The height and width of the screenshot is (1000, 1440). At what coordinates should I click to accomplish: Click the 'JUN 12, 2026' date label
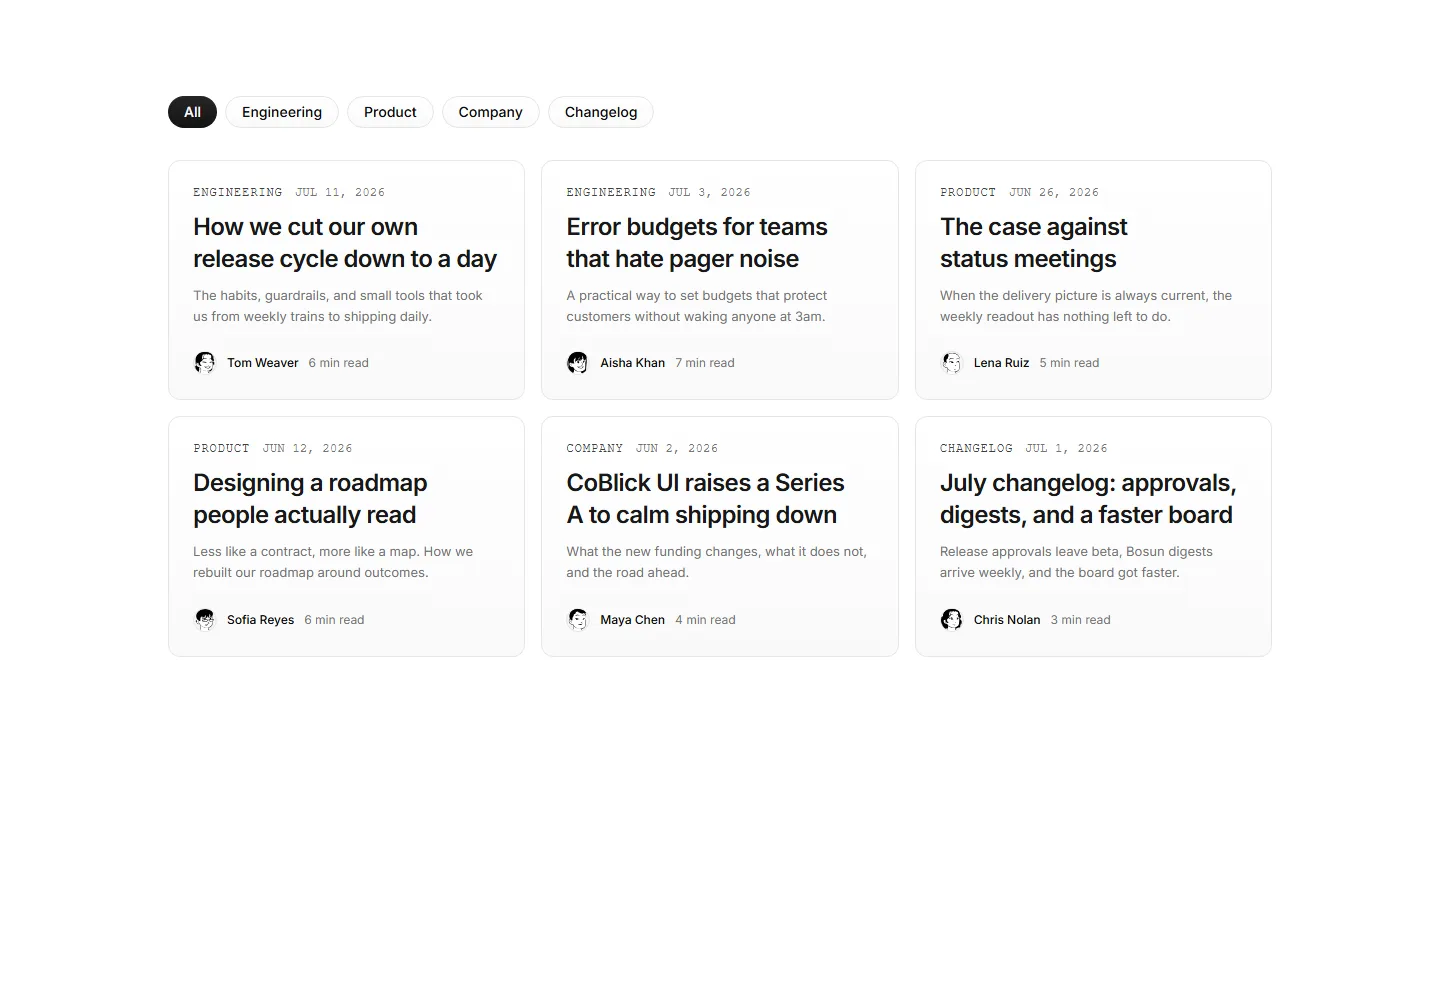(x=307, y=448)
